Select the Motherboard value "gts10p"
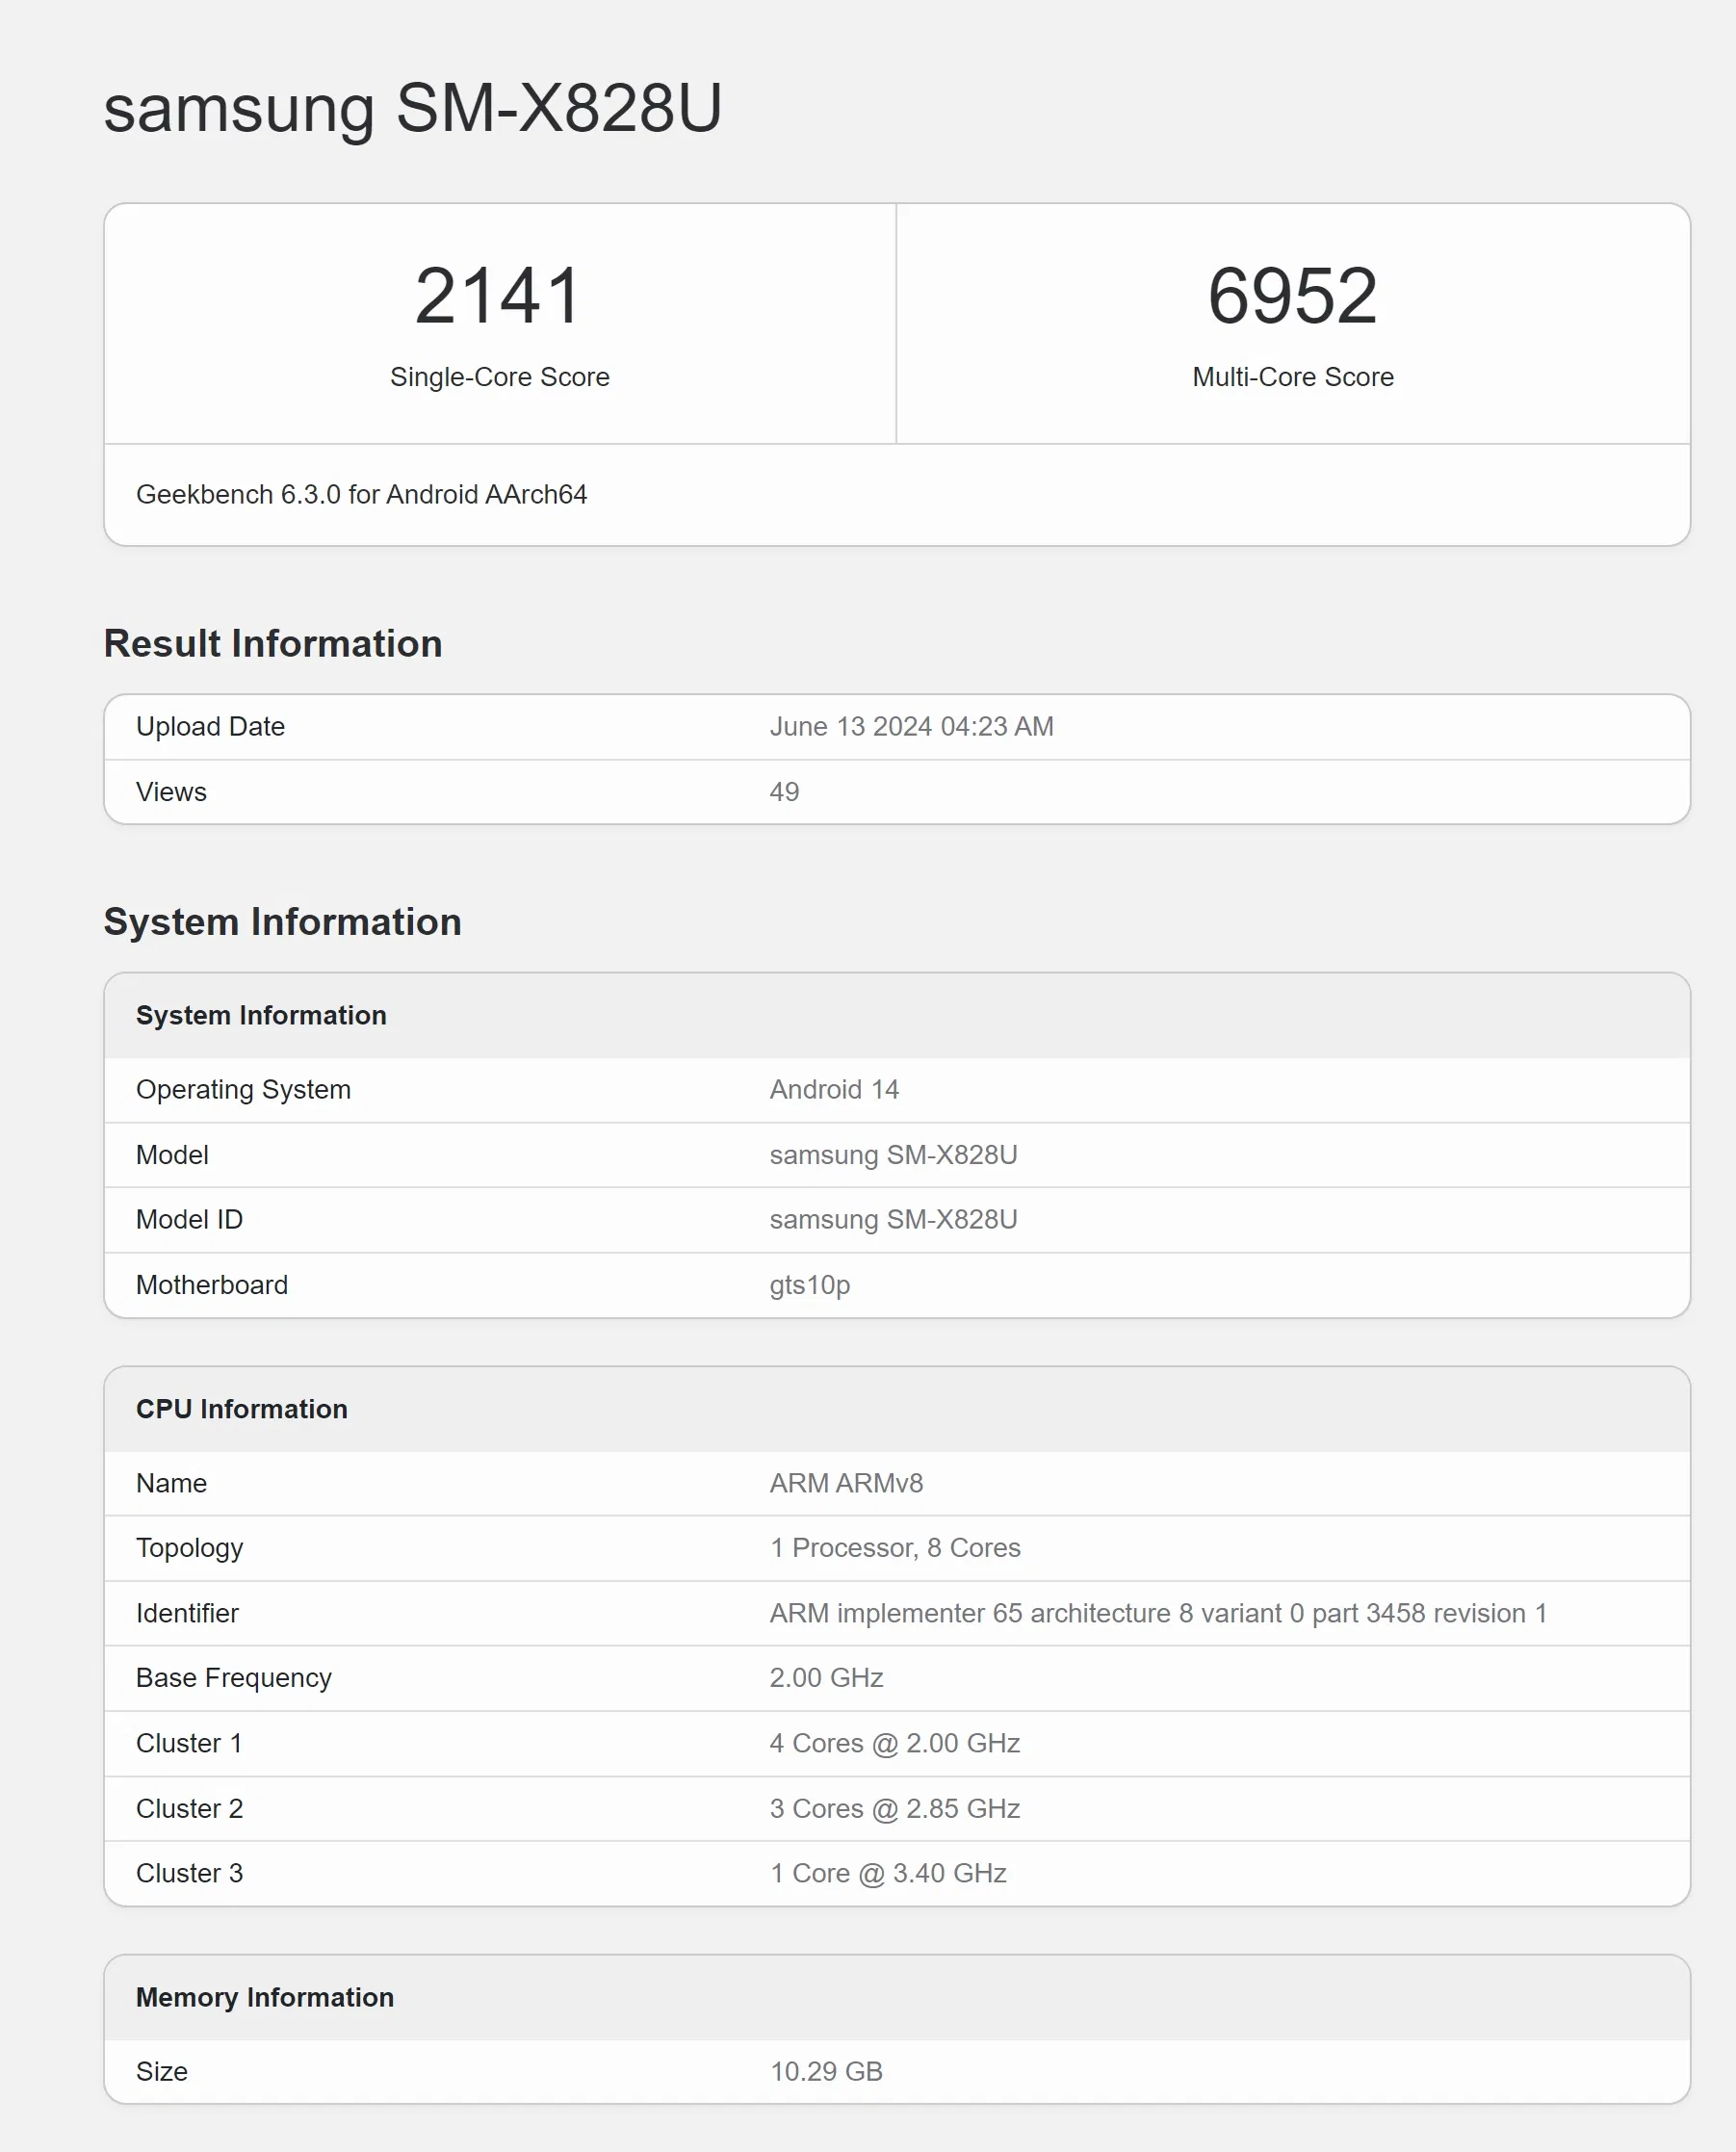Image resolution: width=1736 pixels, height=2152 pixels. (810, 1284)
